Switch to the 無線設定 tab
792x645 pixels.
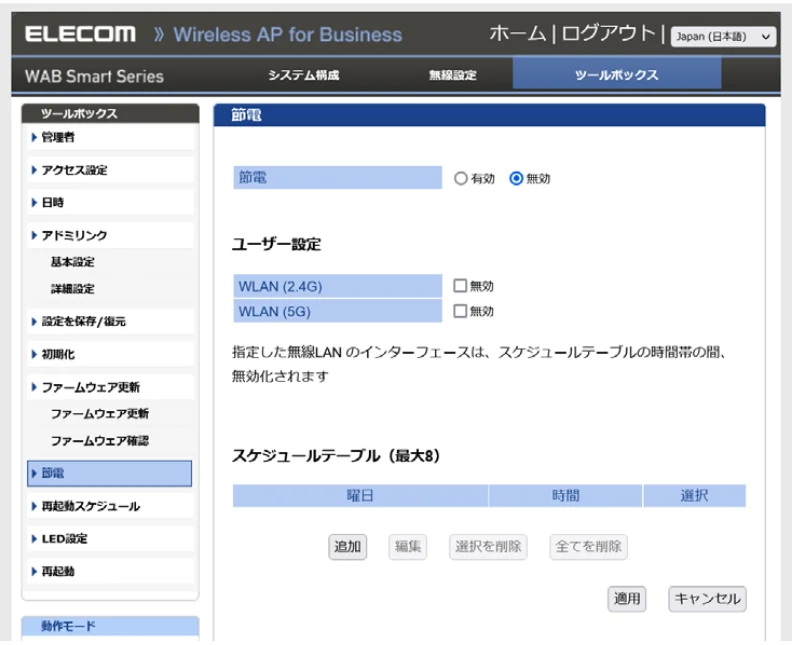[453, 75]
